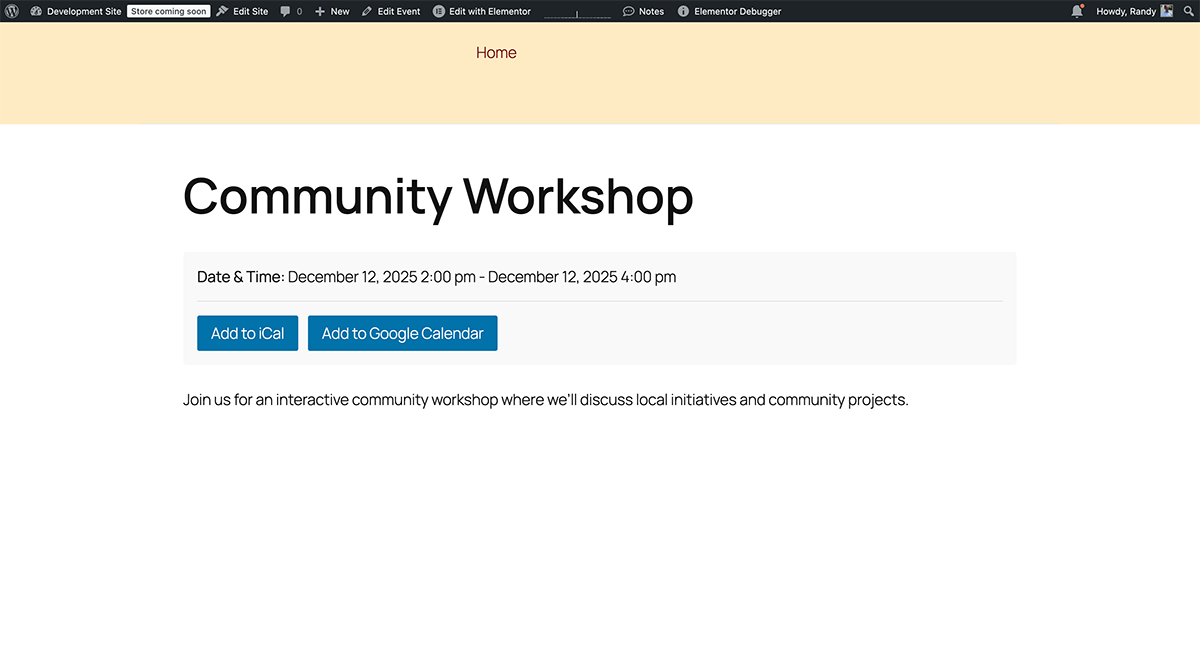Click the performance graph in admin bar
This screenshot has height=647, width=1200.
pos(577,12)
